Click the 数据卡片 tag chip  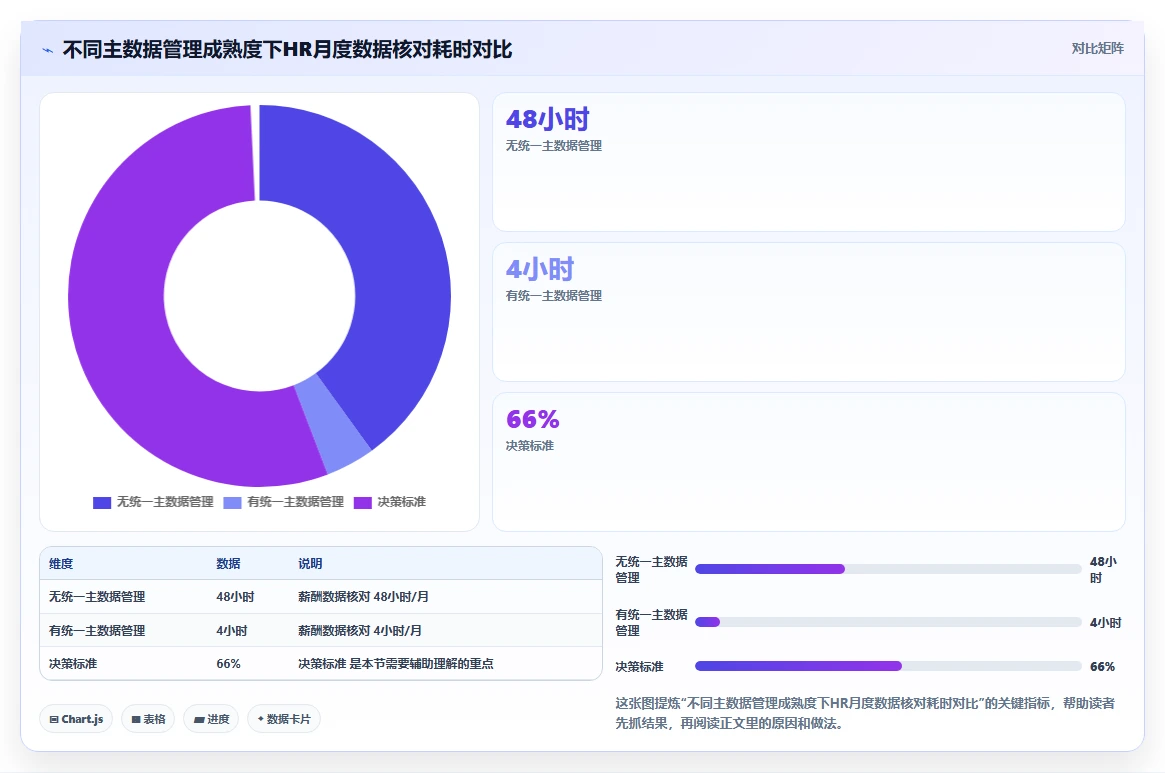[x=284, y=719]
